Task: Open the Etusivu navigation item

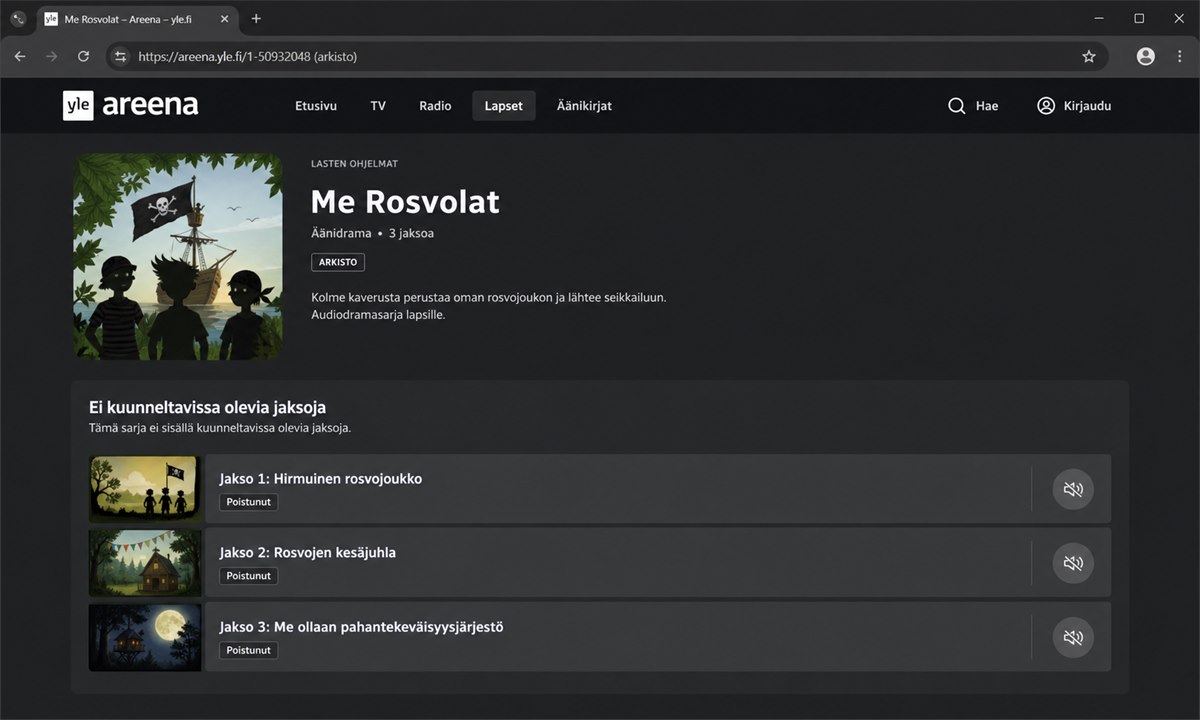Action: (x=316, y=106)
